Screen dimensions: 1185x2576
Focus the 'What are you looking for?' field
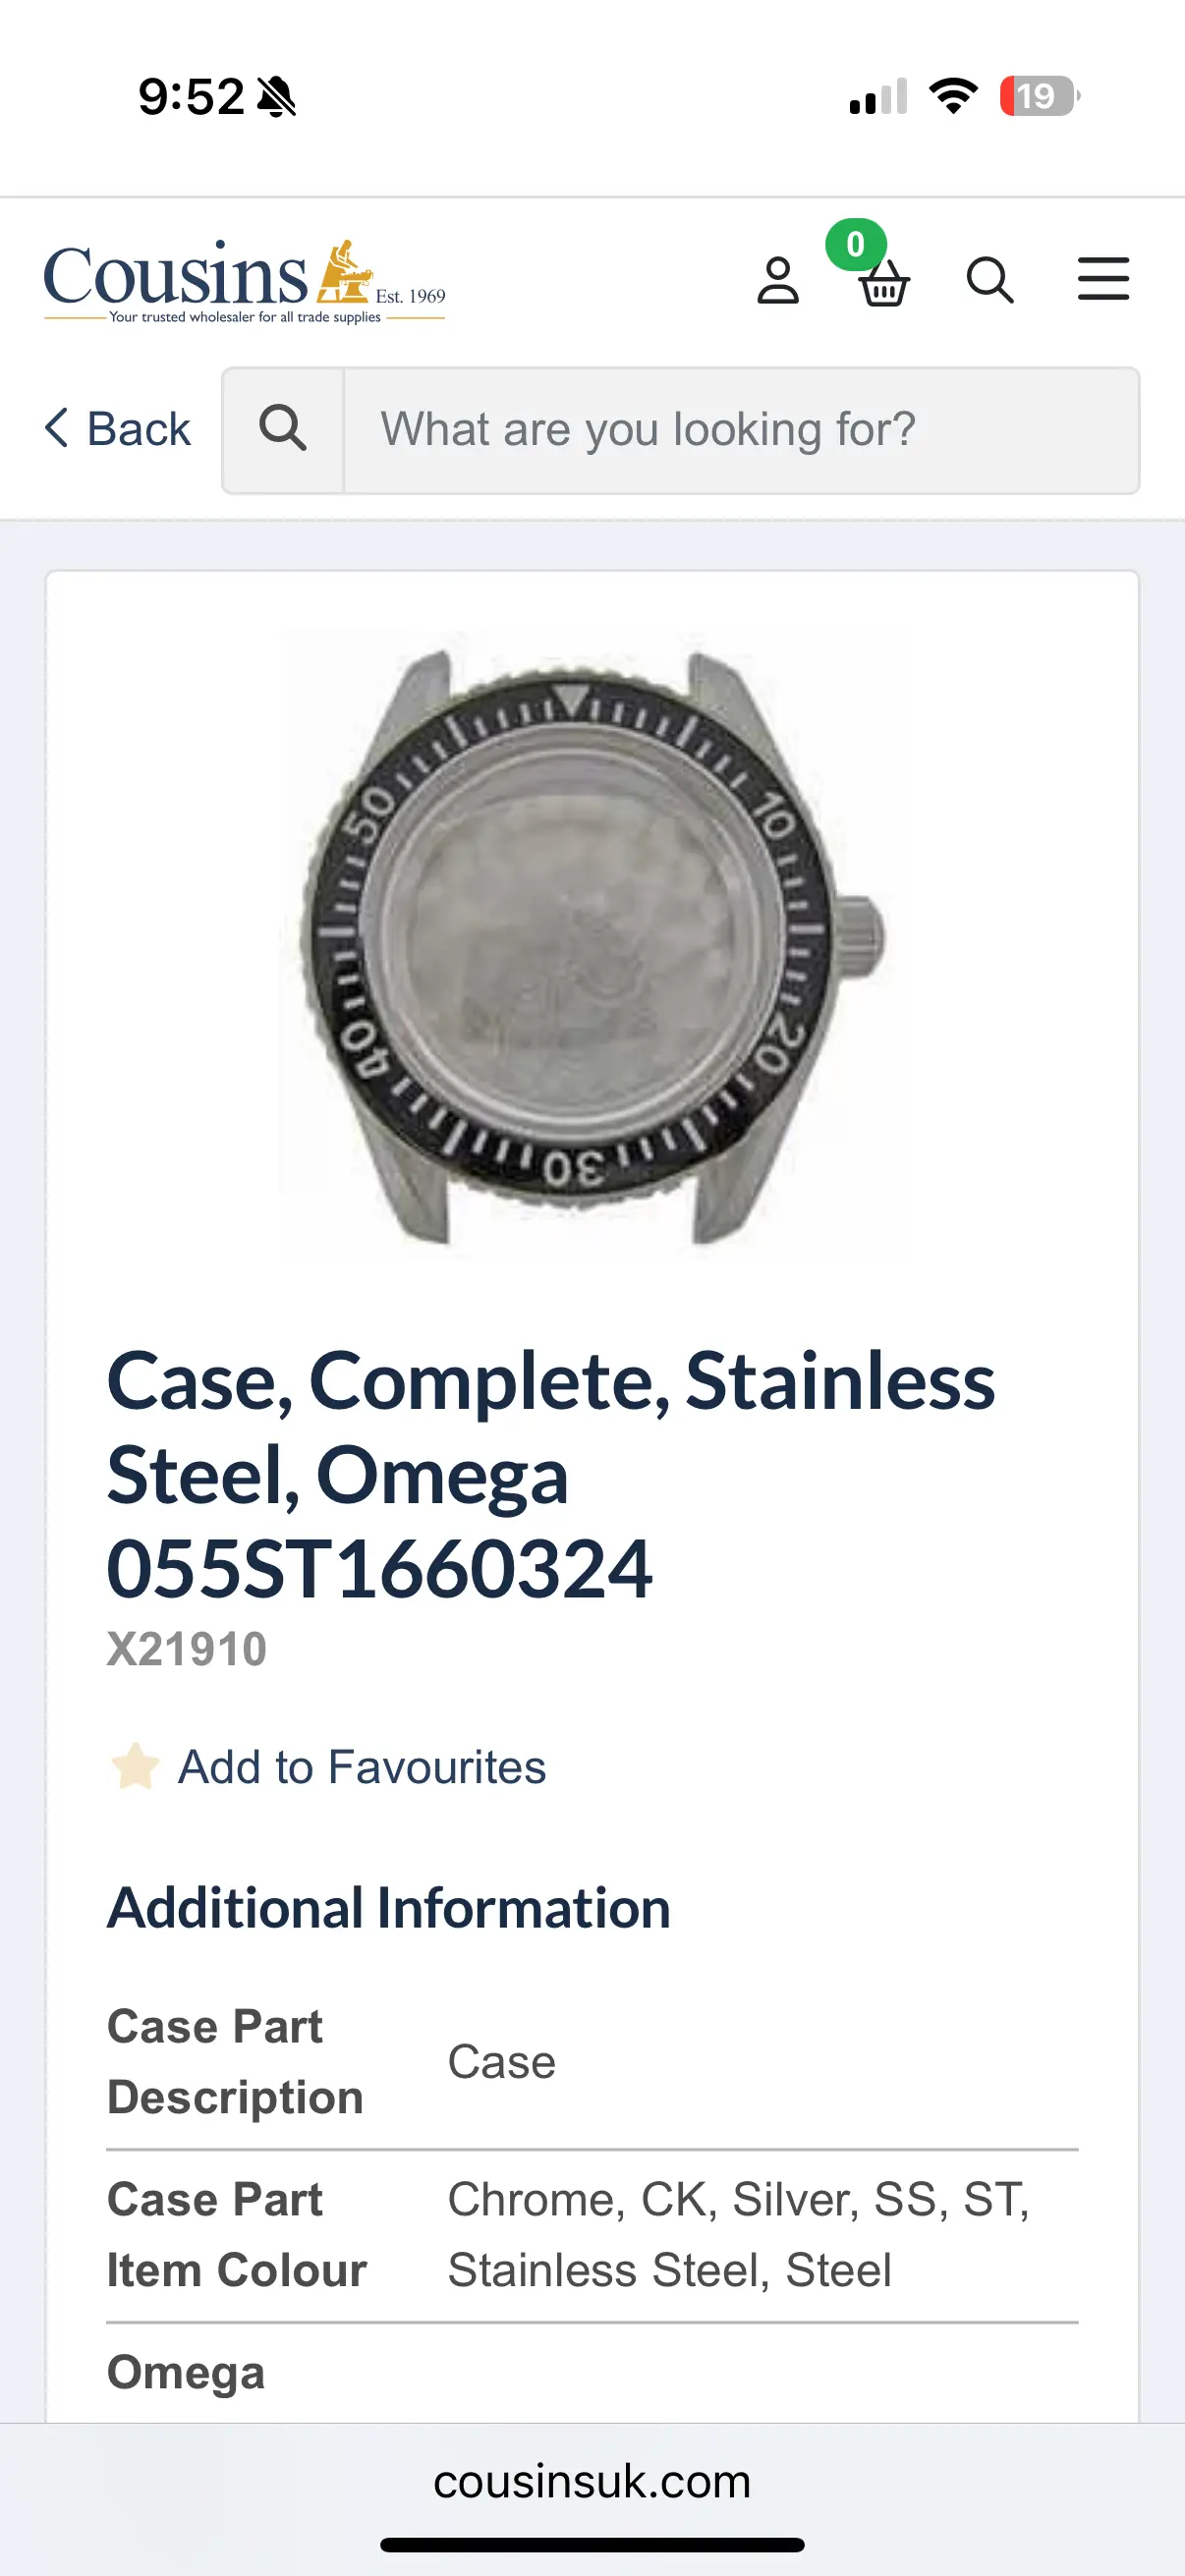(740, 430)
